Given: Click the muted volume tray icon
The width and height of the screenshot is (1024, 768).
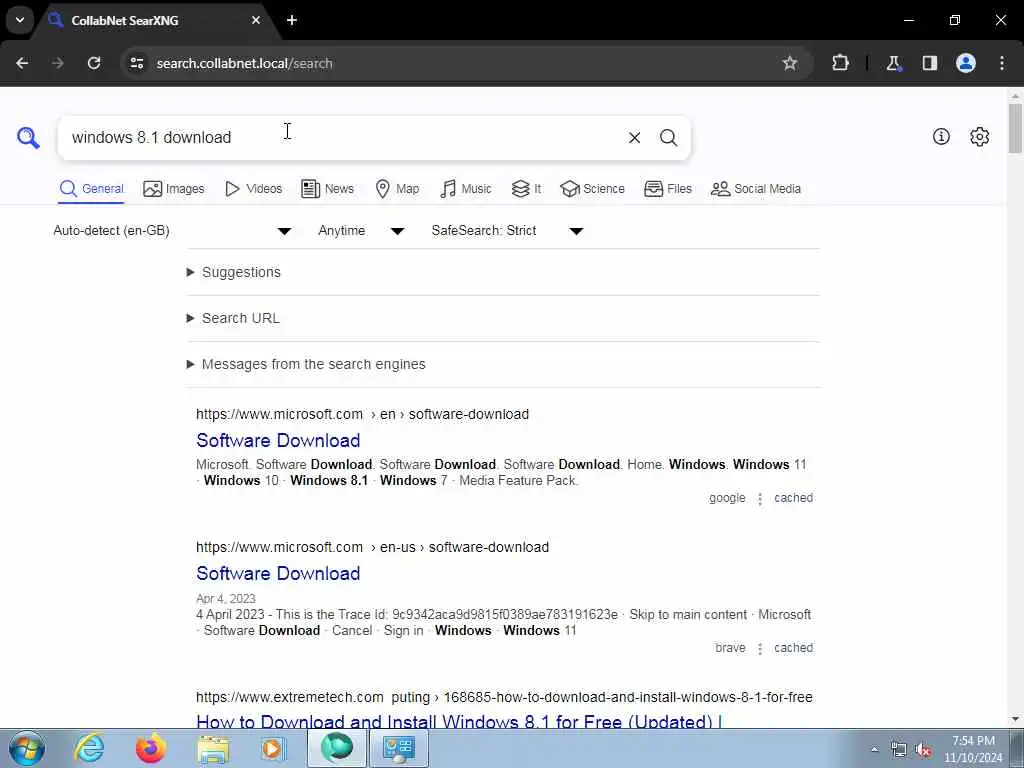Looking at the screenshot, I should click(923, 750).
